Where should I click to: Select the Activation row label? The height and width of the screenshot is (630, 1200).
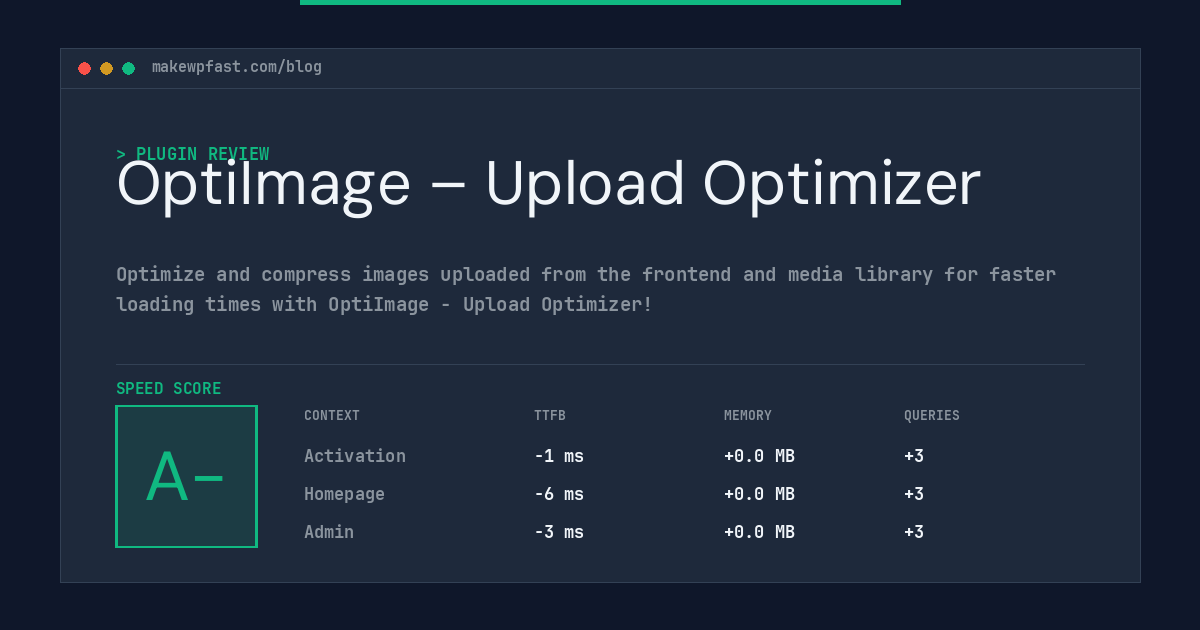[x=355, y=456]
